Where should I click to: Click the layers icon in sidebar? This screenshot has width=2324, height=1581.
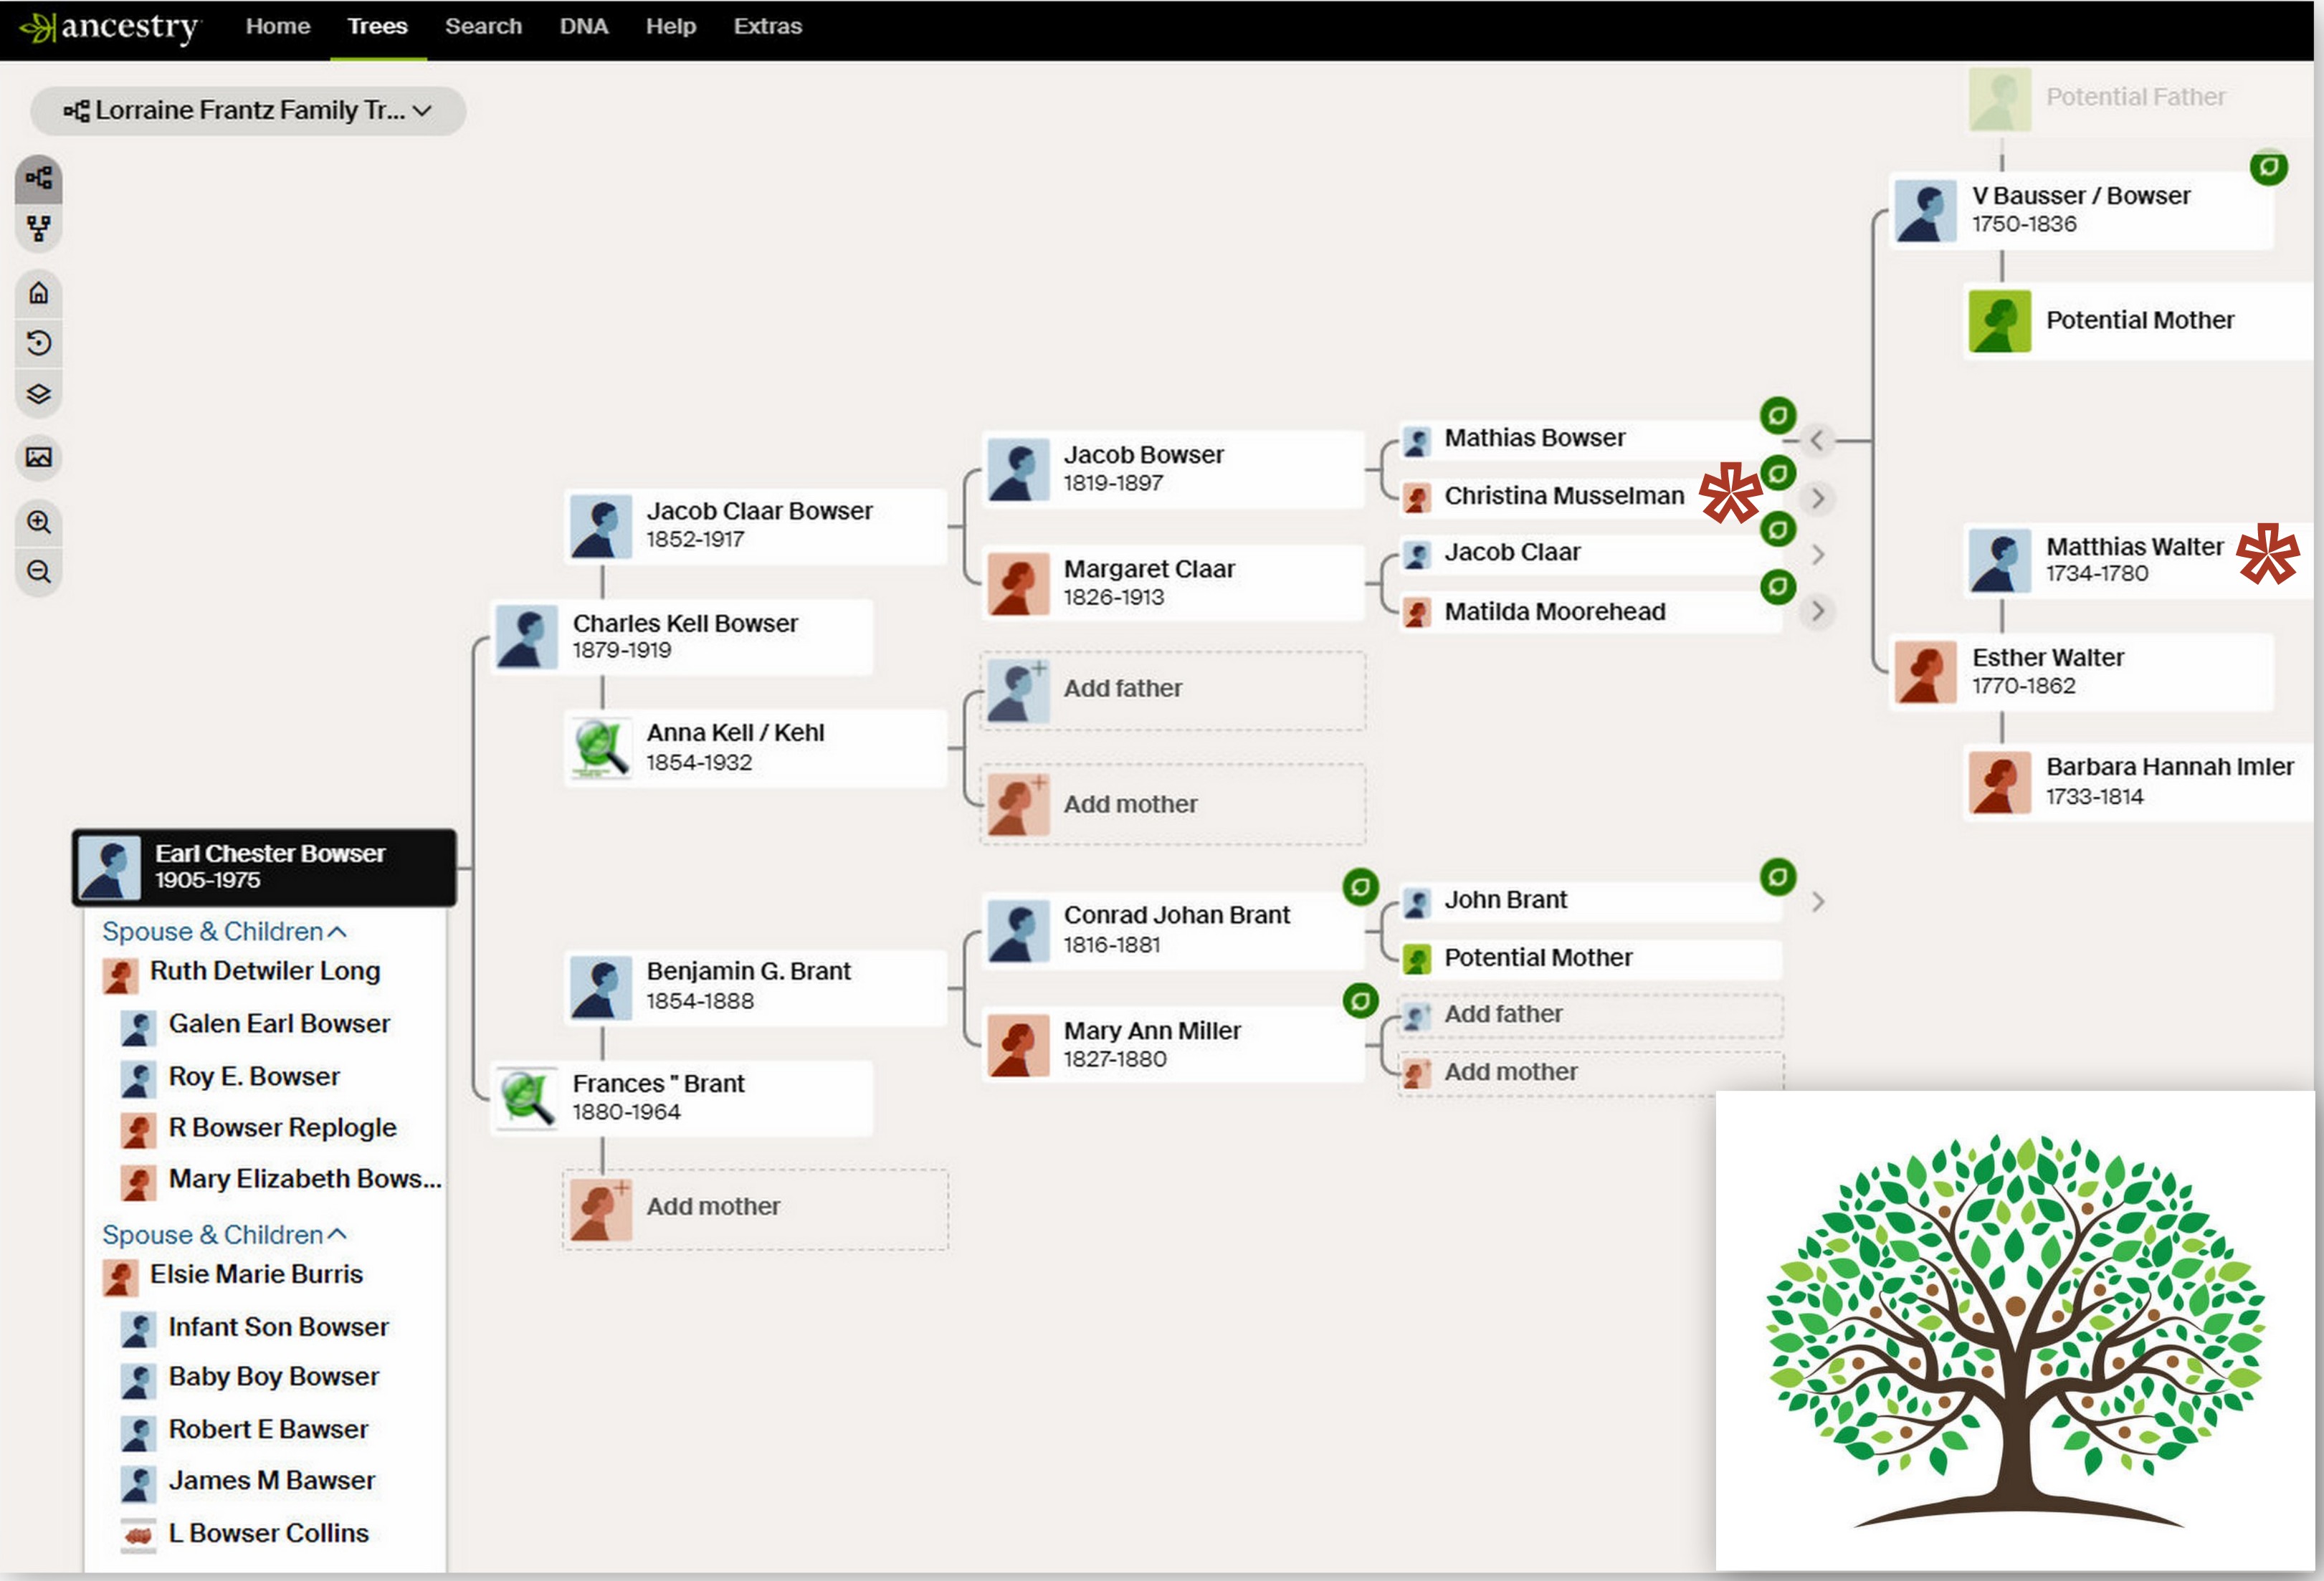click(x=39, y=393)
